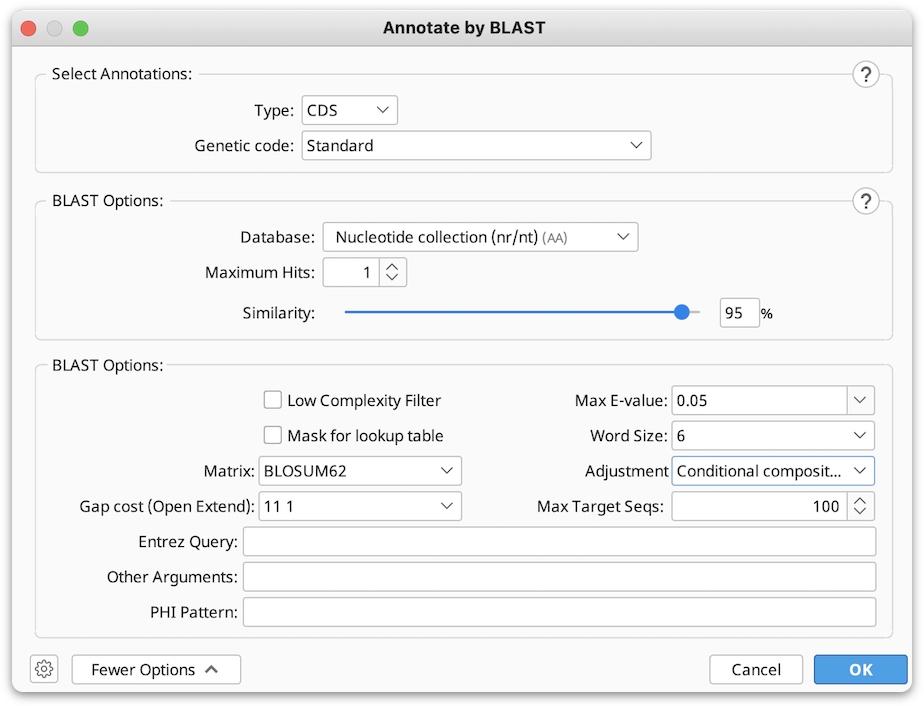Enable the Low Complexity Filter checkbox

(x=272, y=400)
